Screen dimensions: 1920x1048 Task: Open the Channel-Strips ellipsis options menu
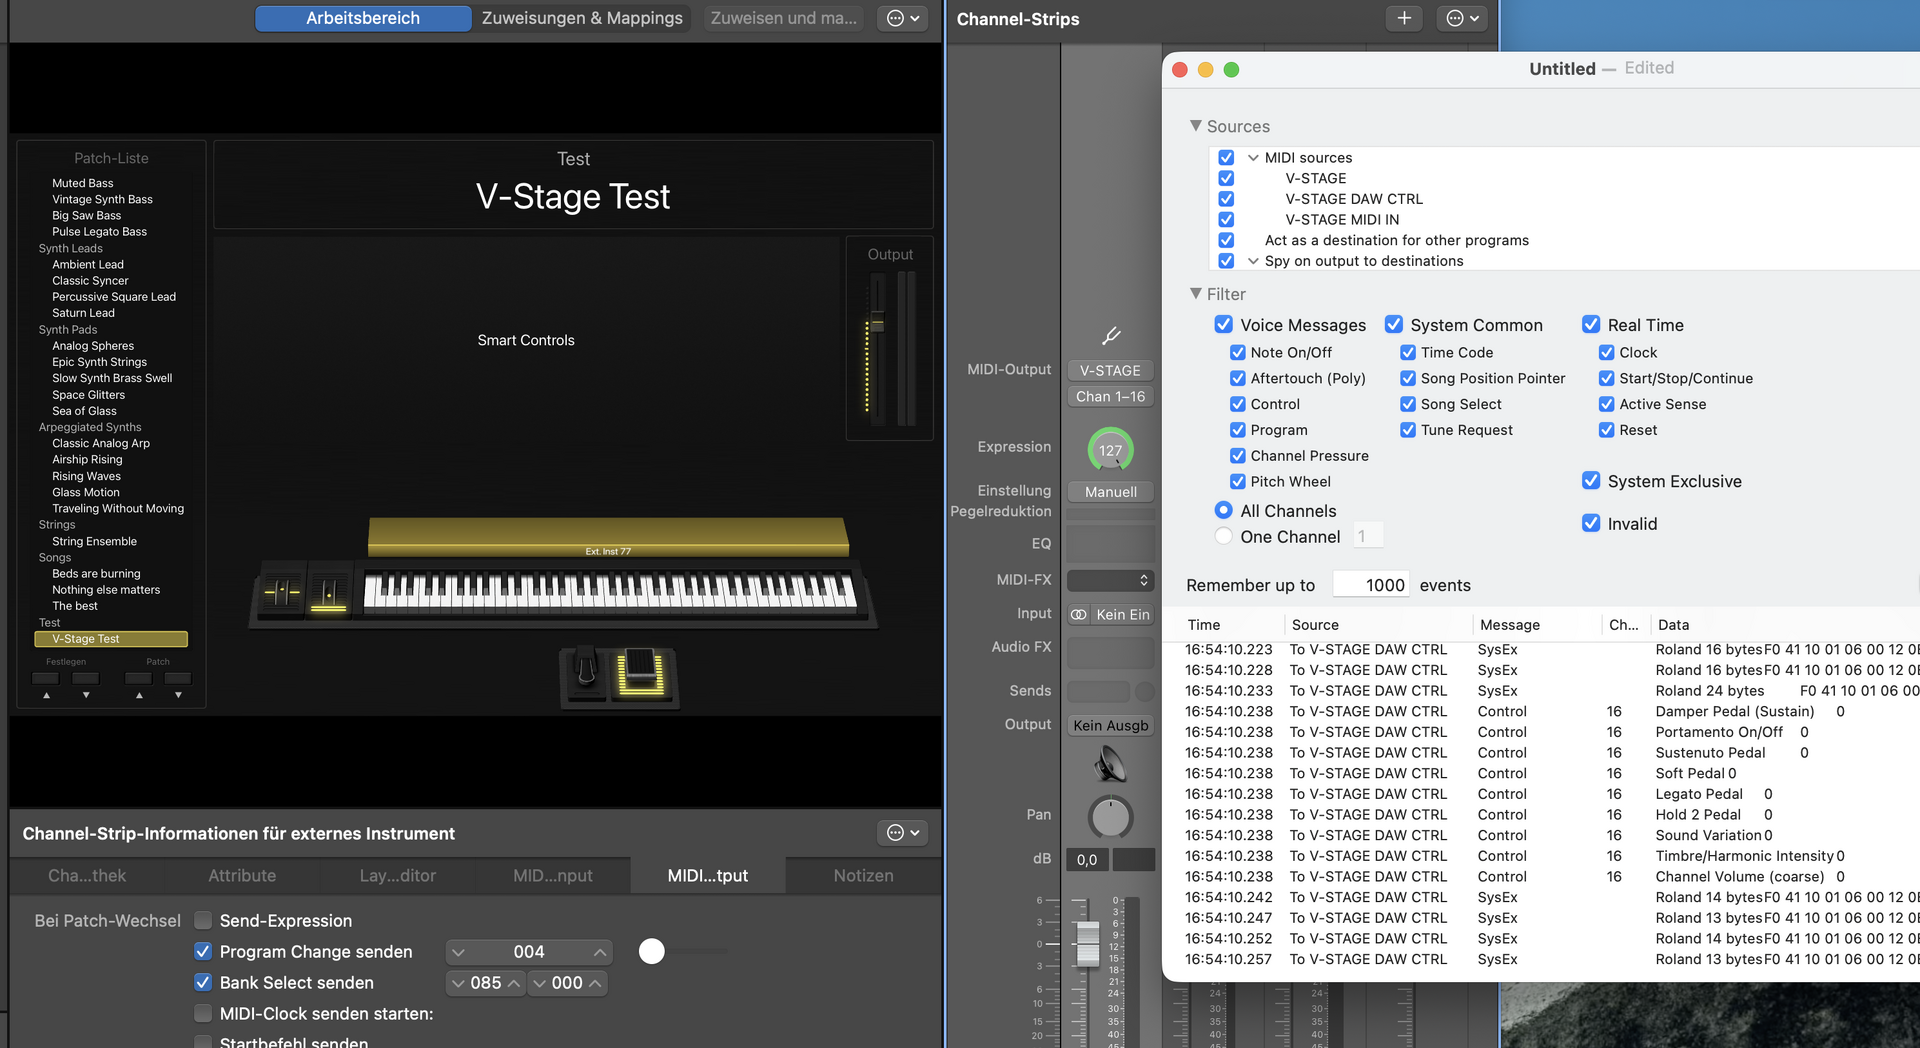tap(1462, 18)
